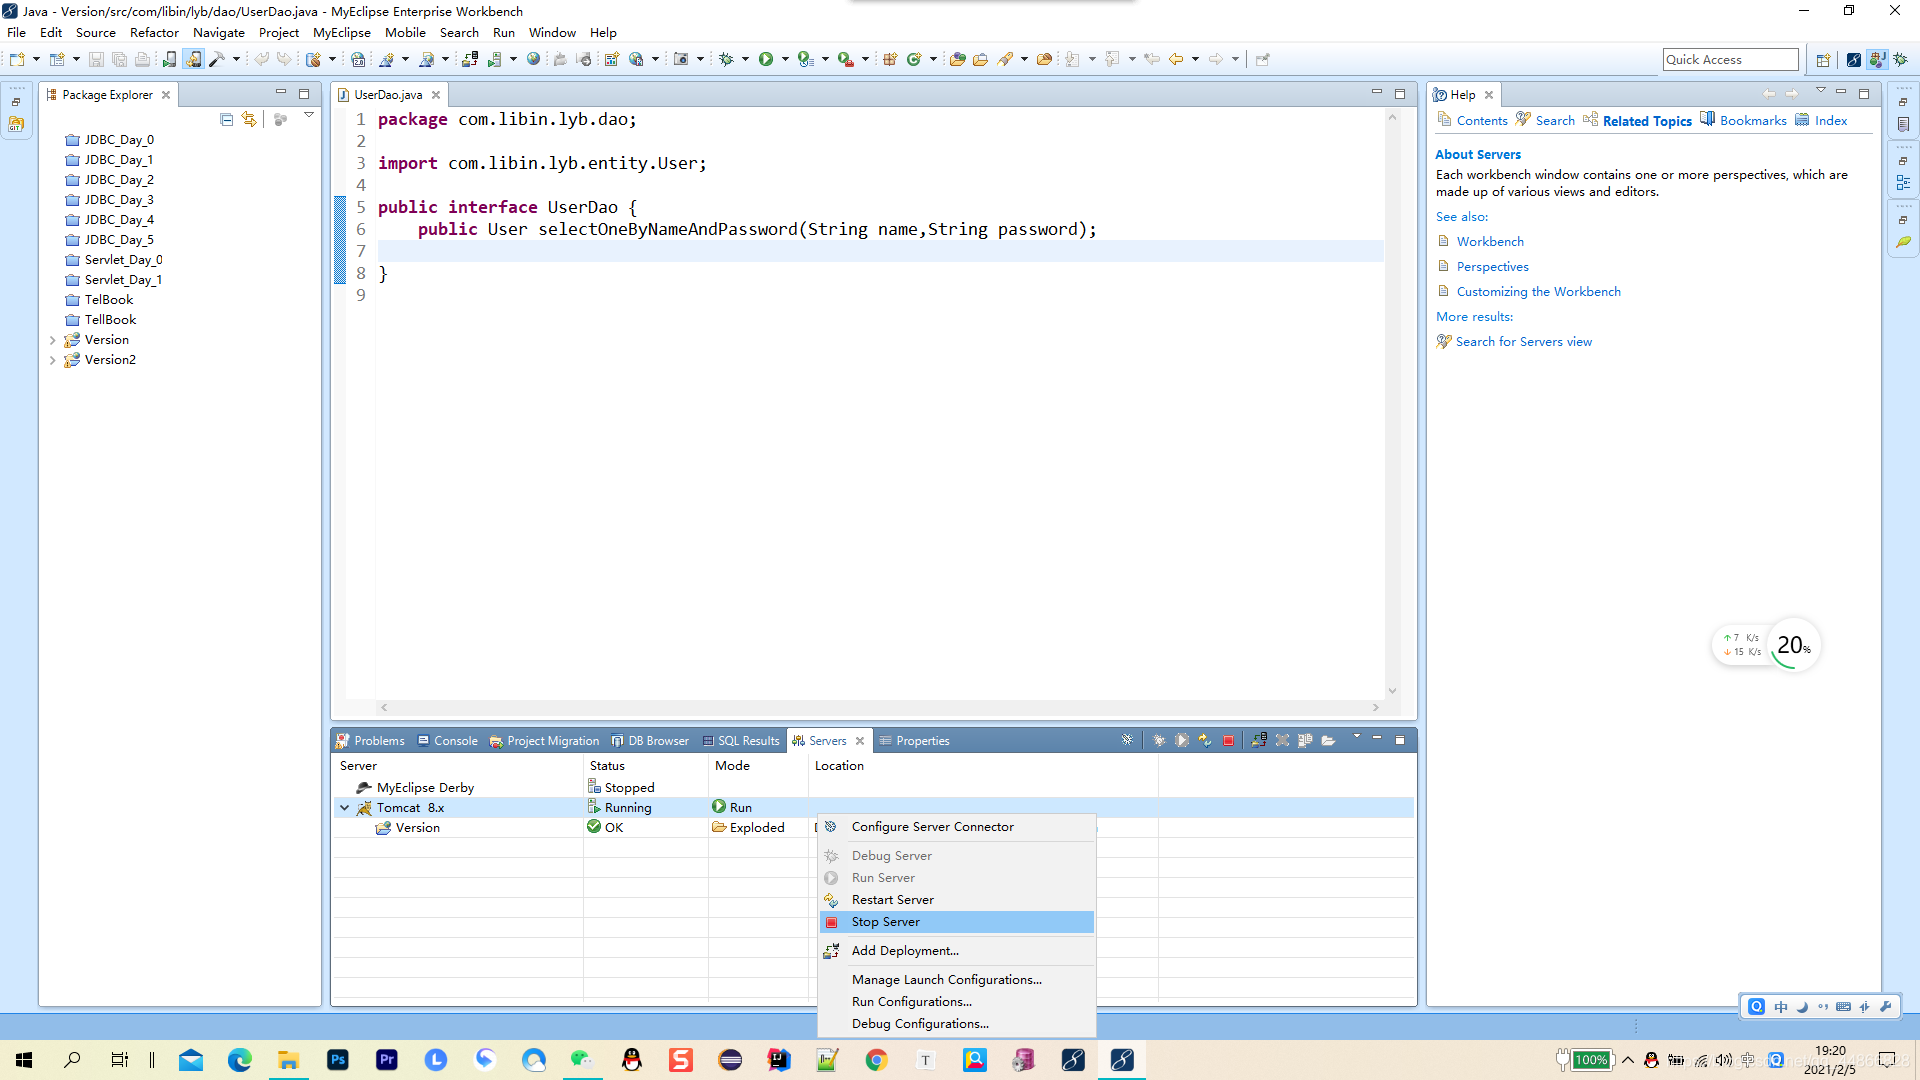Click the Collapse All icon in Package Explorer

click(x=226, y=120)
